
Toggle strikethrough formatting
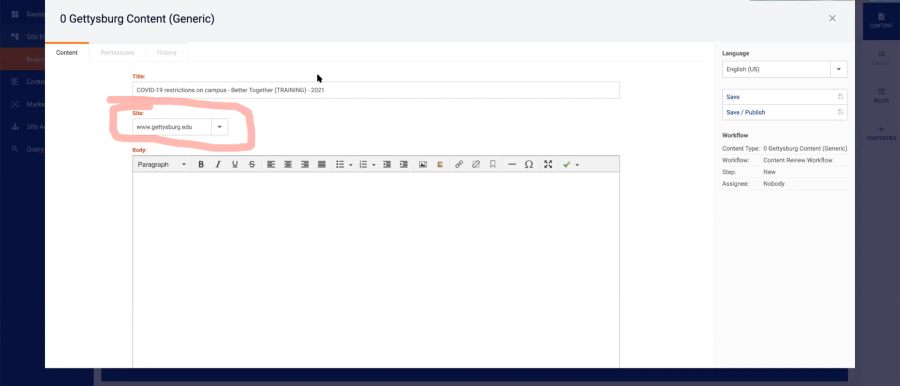251,164
